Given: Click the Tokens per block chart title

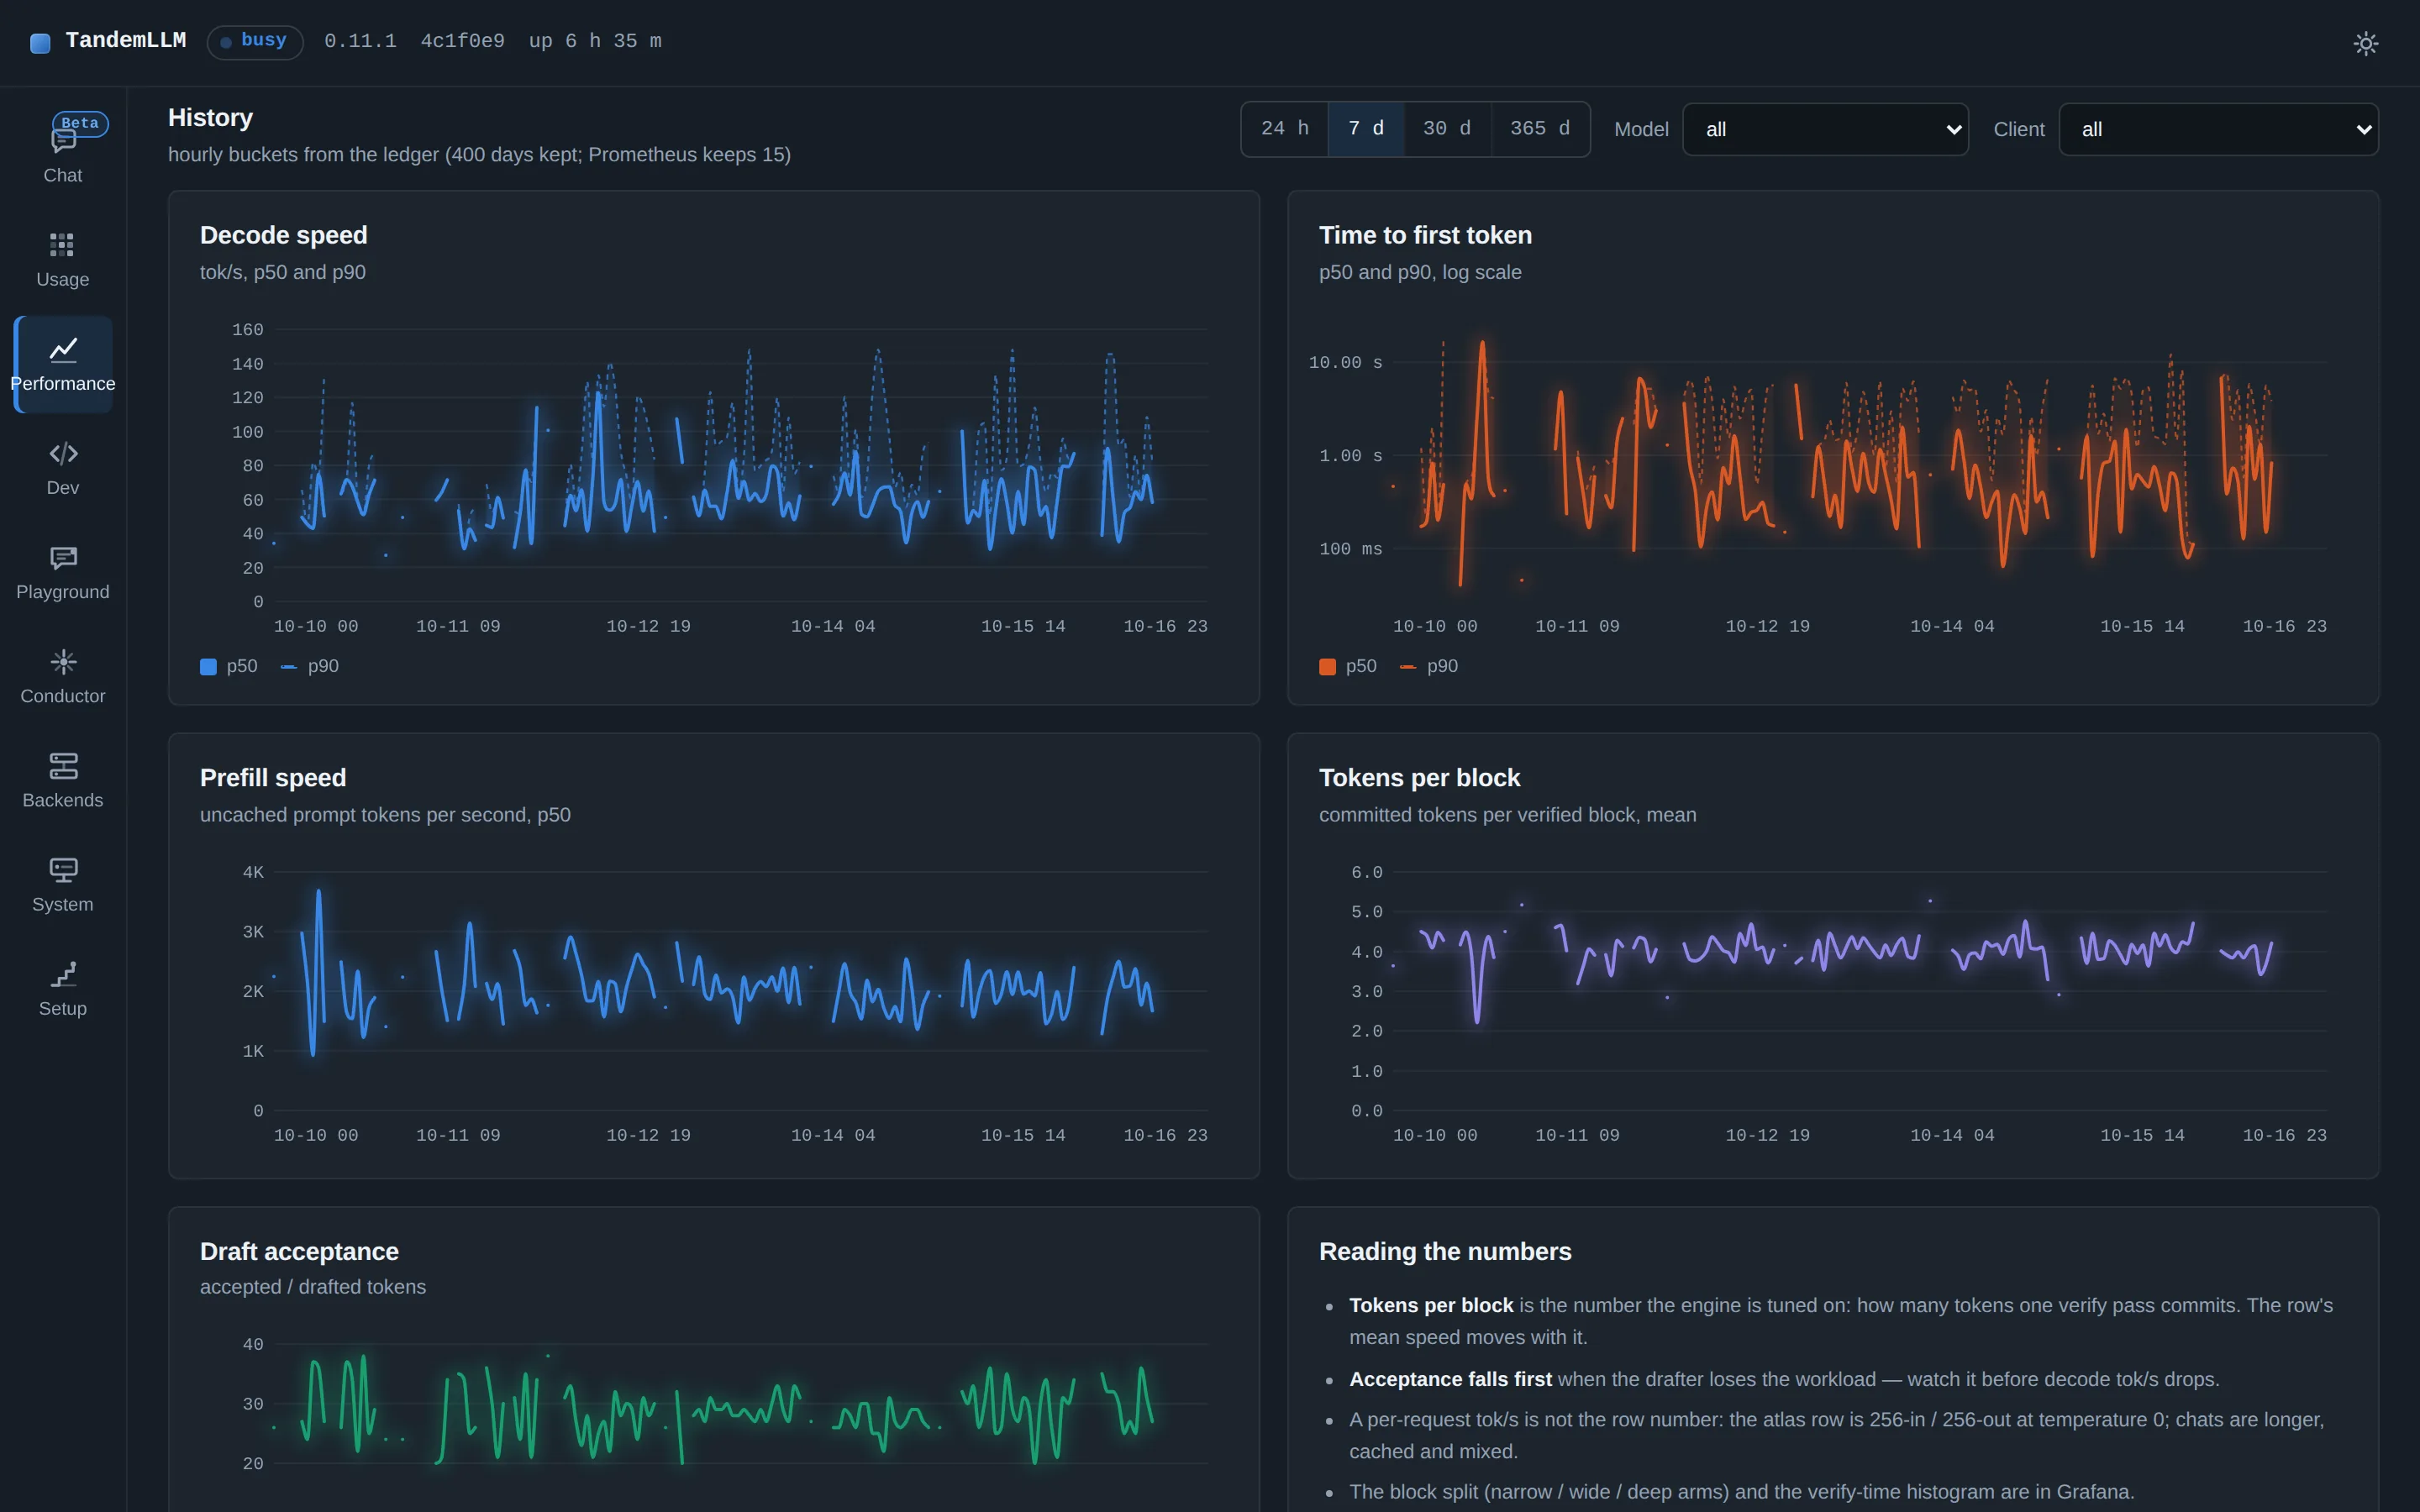Looking at the screenshot, I should (1419, 778).
